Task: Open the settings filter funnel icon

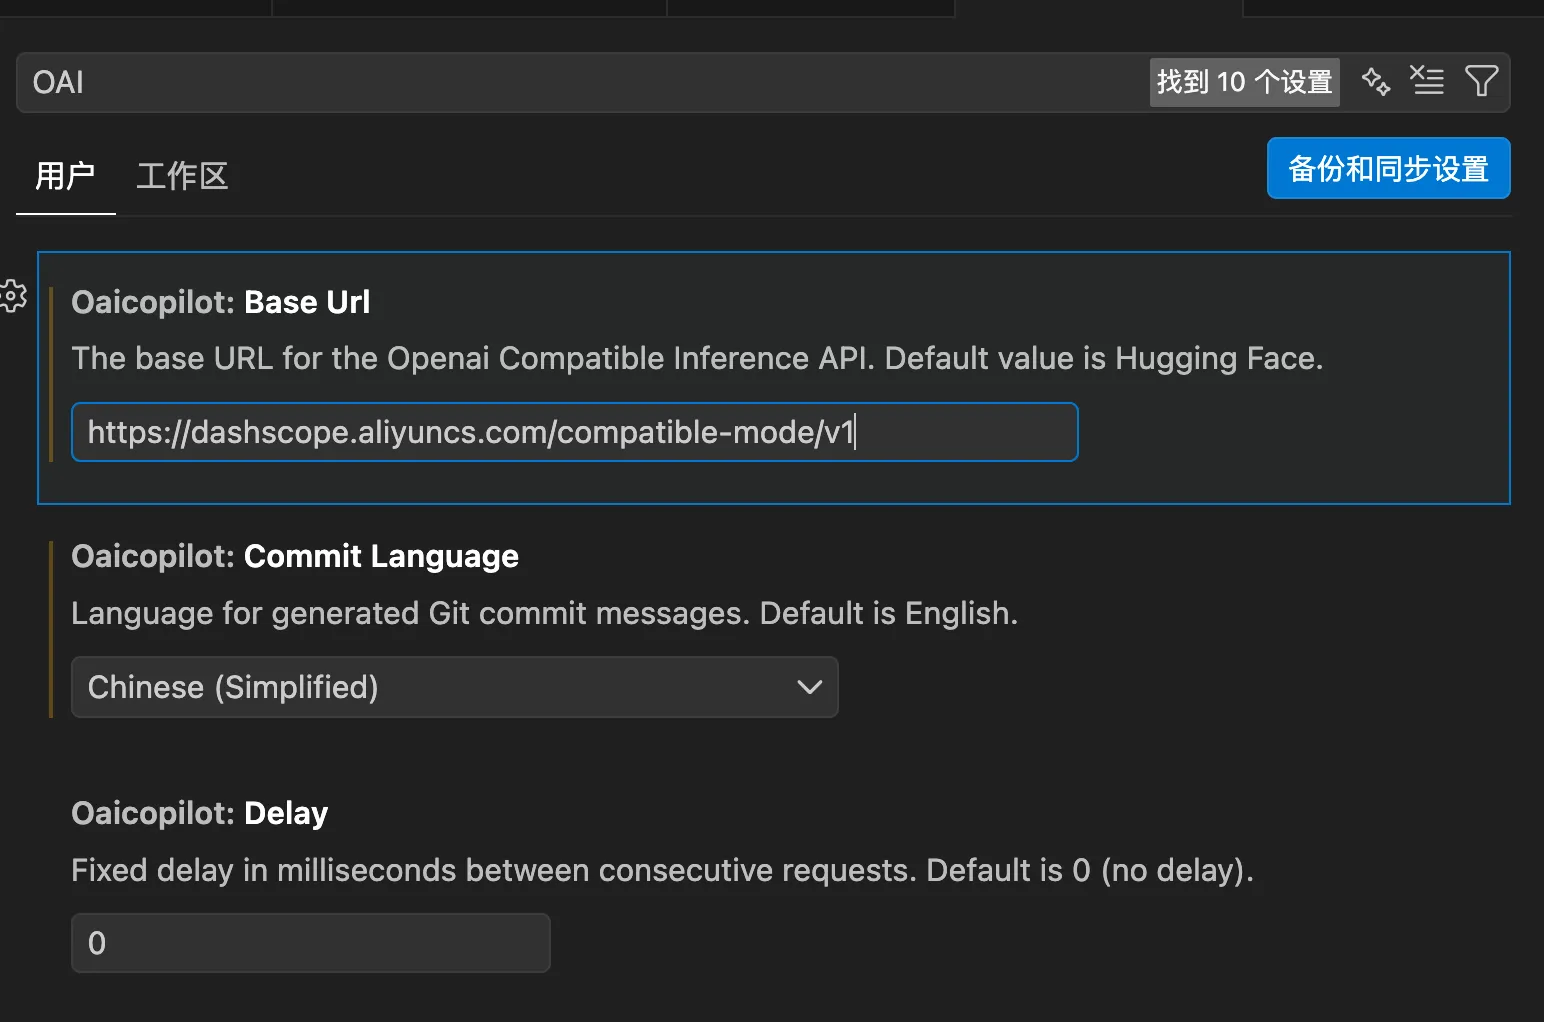Action: pyautogui.click(x=1481, y=81)
